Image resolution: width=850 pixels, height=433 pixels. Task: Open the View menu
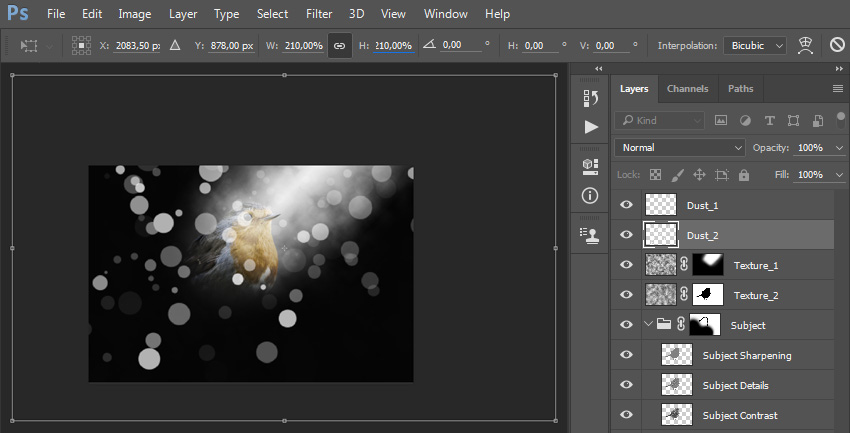tap(394, 14)
